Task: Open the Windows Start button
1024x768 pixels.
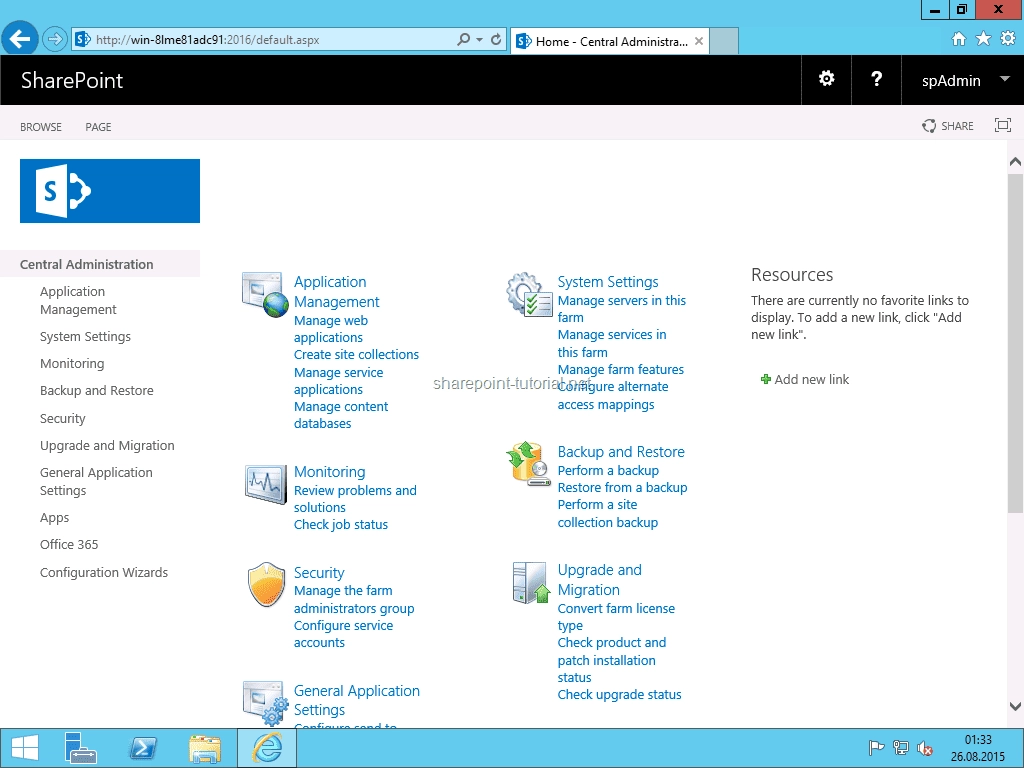Action: click(25, 748)
